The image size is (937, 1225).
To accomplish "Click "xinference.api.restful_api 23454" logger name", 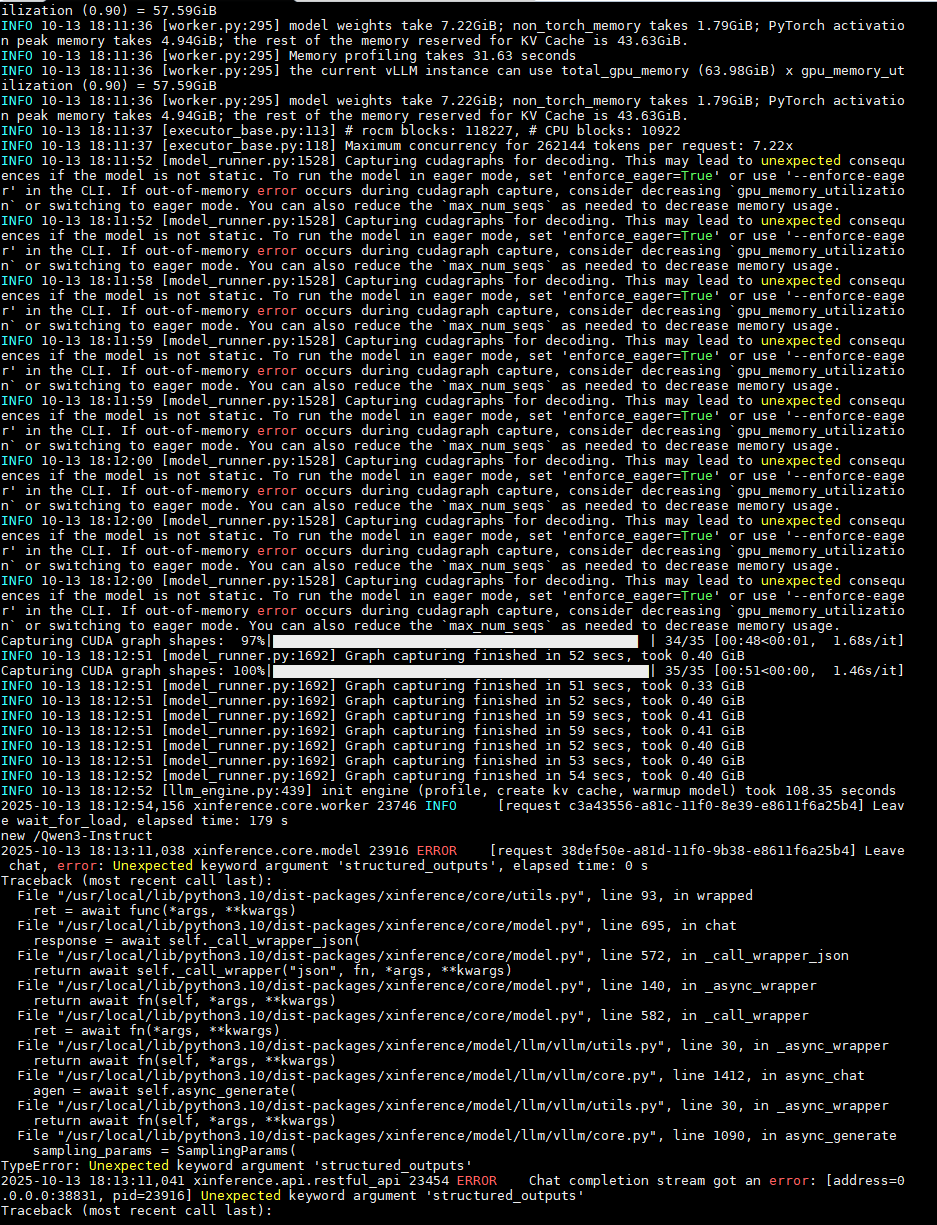I will tap(320, 1181).
